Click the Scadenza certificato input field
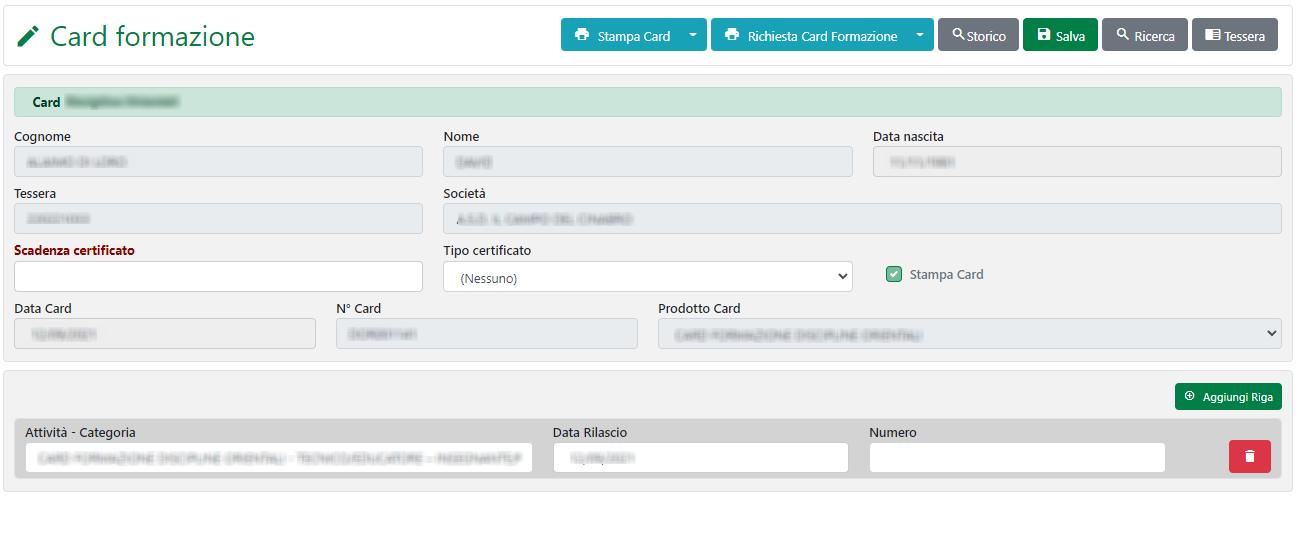The height and width of the screenshot is (549, 1307). [x=218, y=277]
